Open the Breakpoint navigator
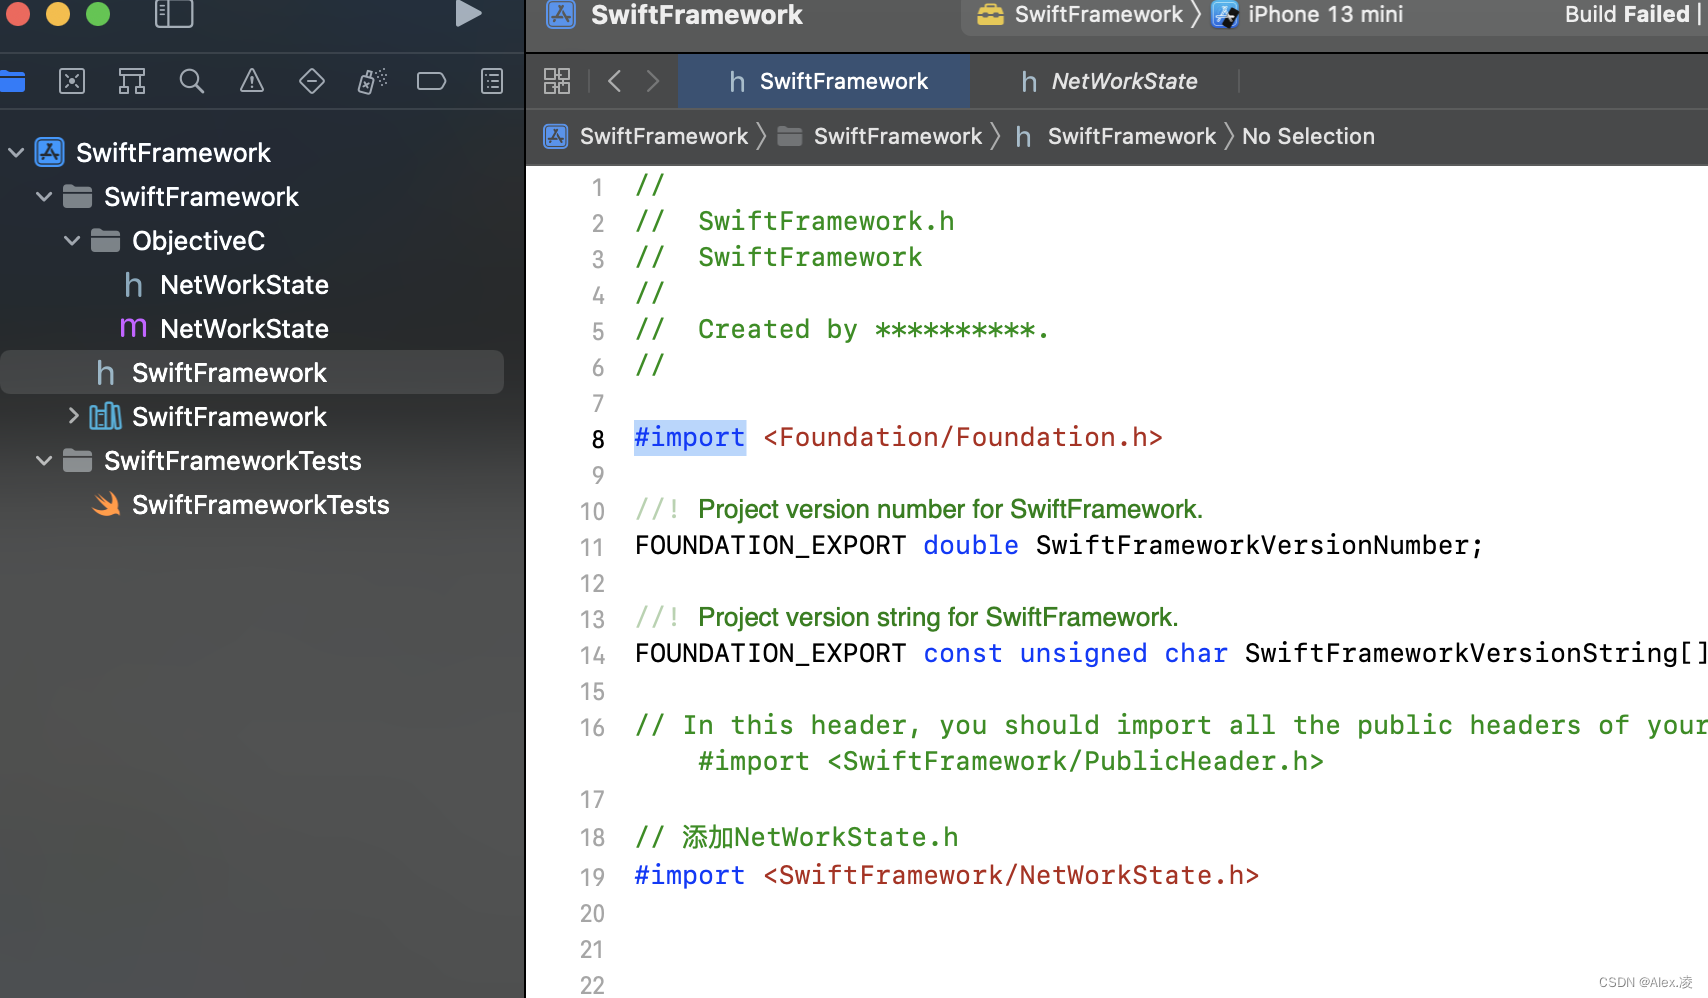Image resolution: width=1708 pixels, height=998 pixels. (431, 81)
